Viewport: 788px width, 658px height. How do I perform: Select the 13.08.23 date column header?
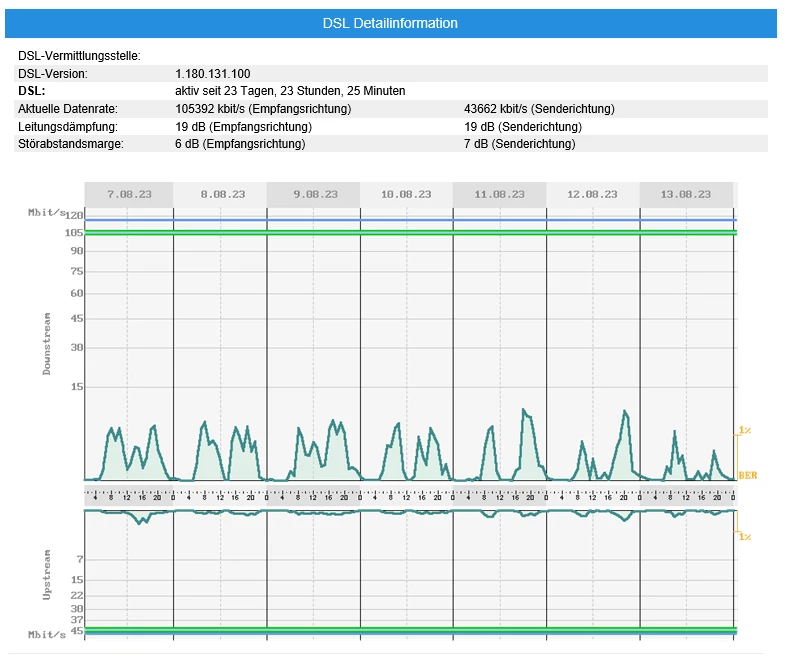686,195
